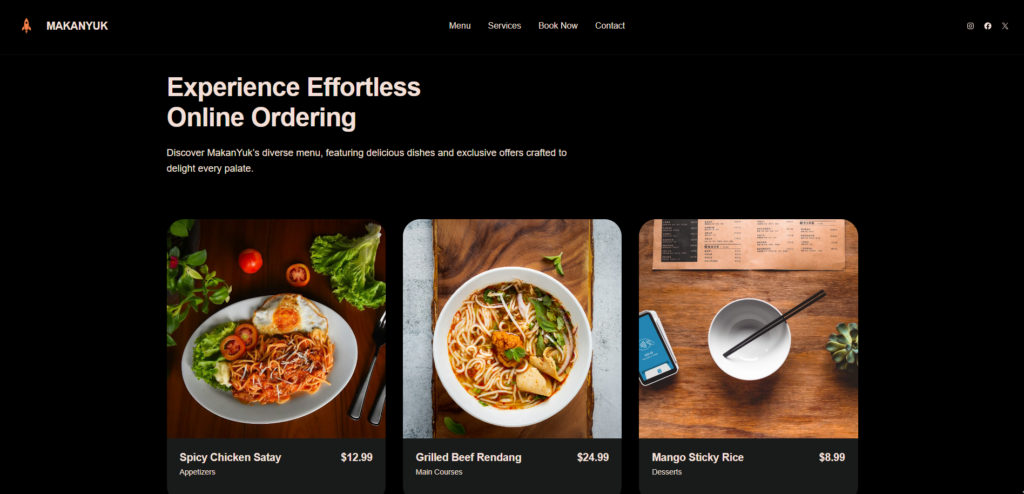Viewport: 1024px width, 494px height.
Task: Click the Experience Effortless Online Ordering heading
Action: (x=294, y=103)
